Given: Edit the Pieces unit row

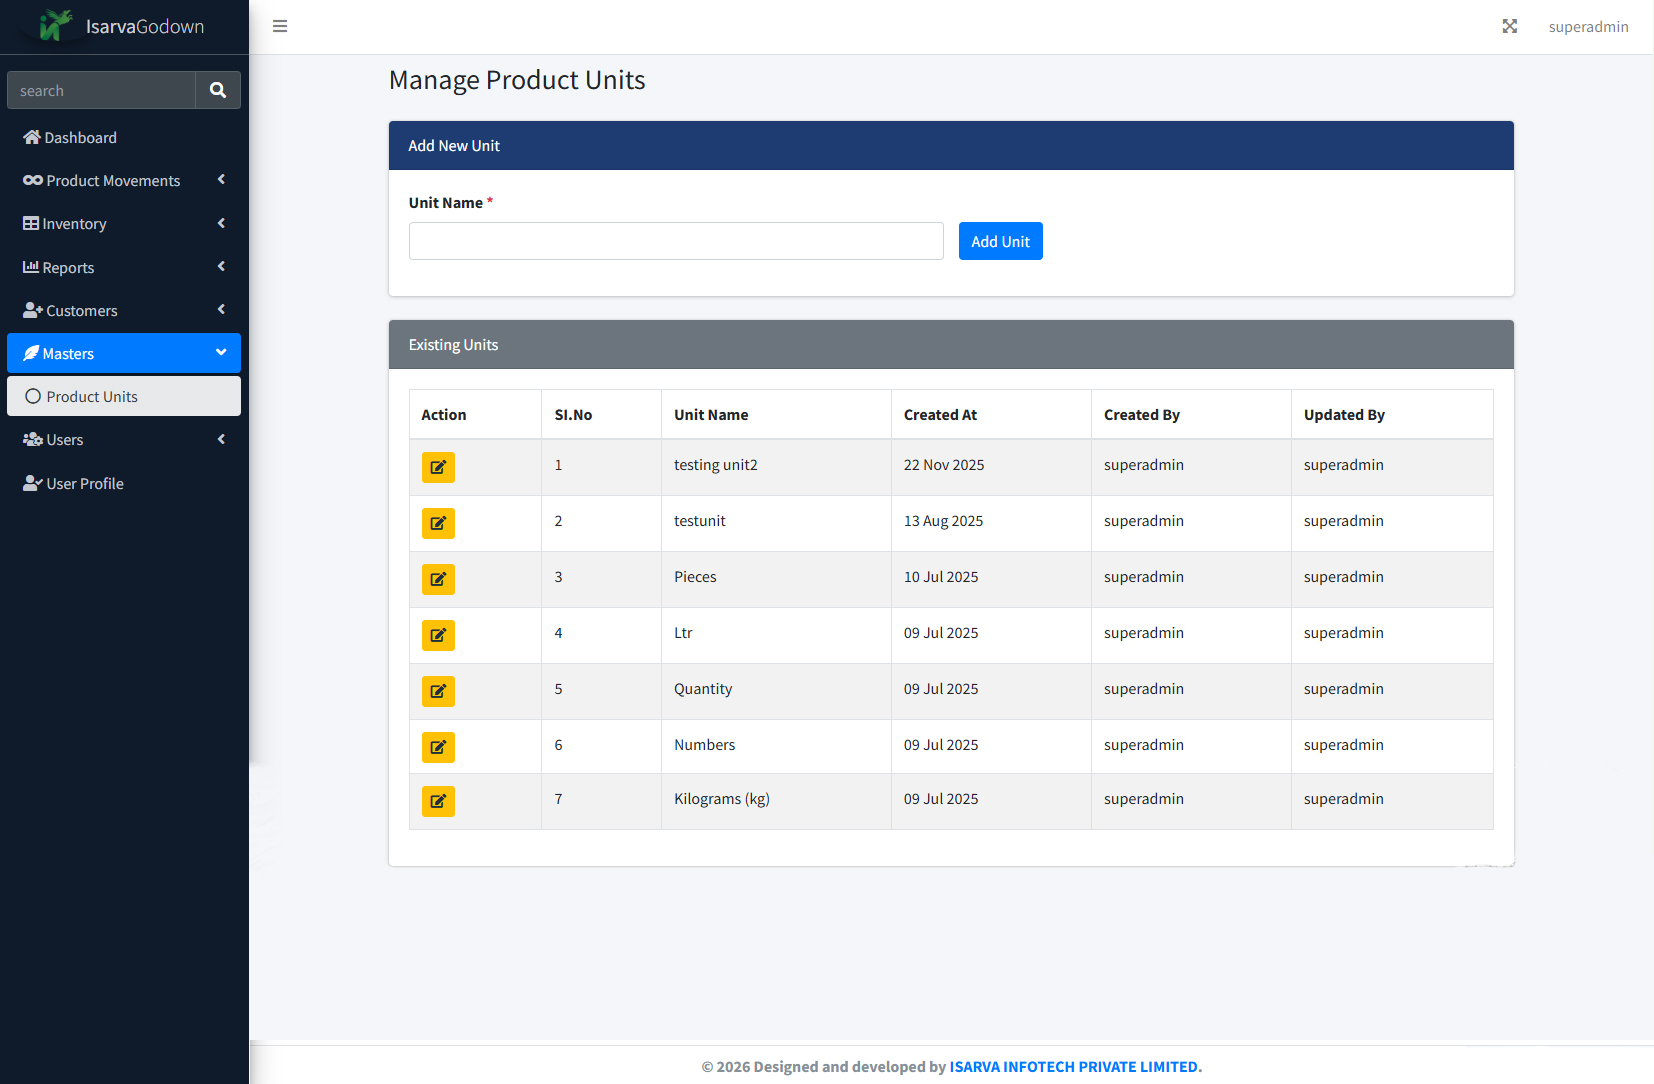Looking at the screenshot, I should coord(438,579).
